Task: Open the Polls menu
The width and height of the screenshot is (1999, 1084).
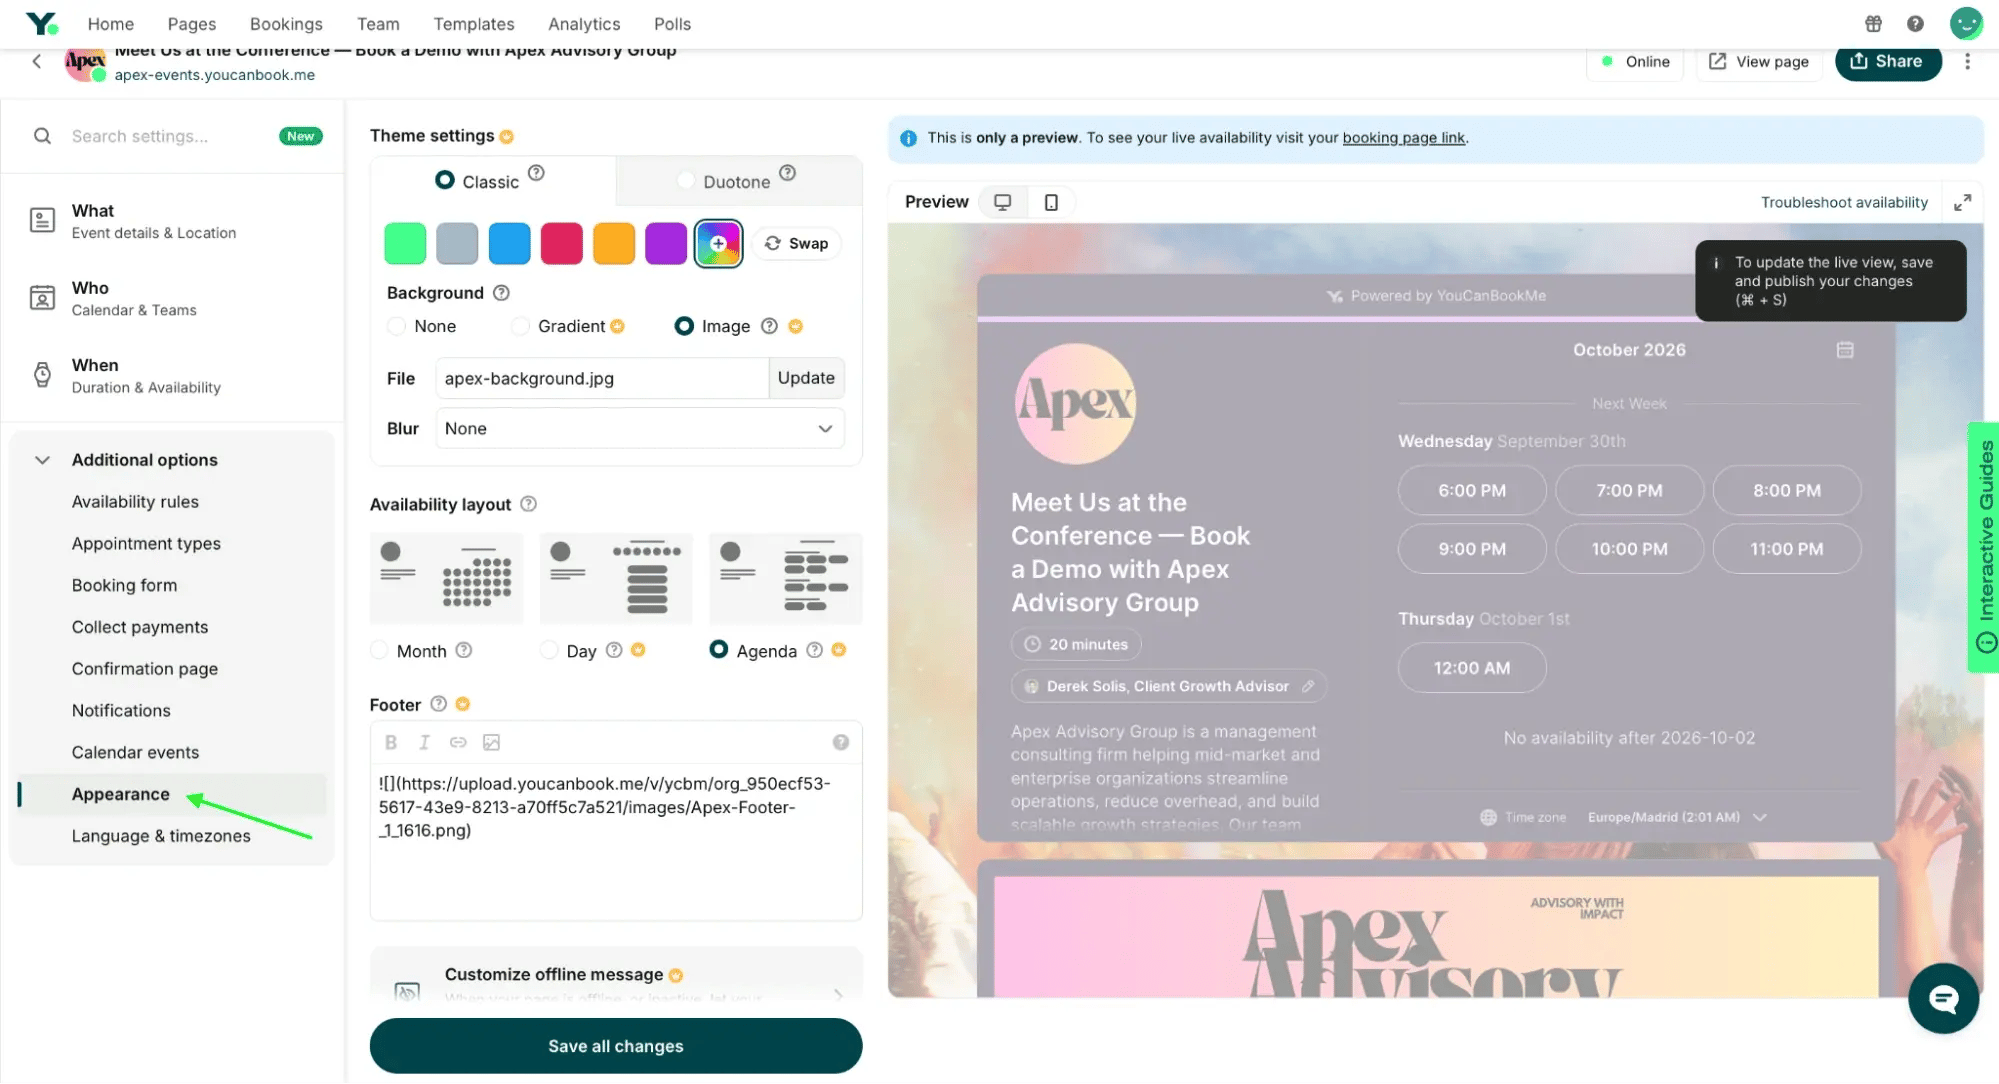Action: [x=672, y=24]
